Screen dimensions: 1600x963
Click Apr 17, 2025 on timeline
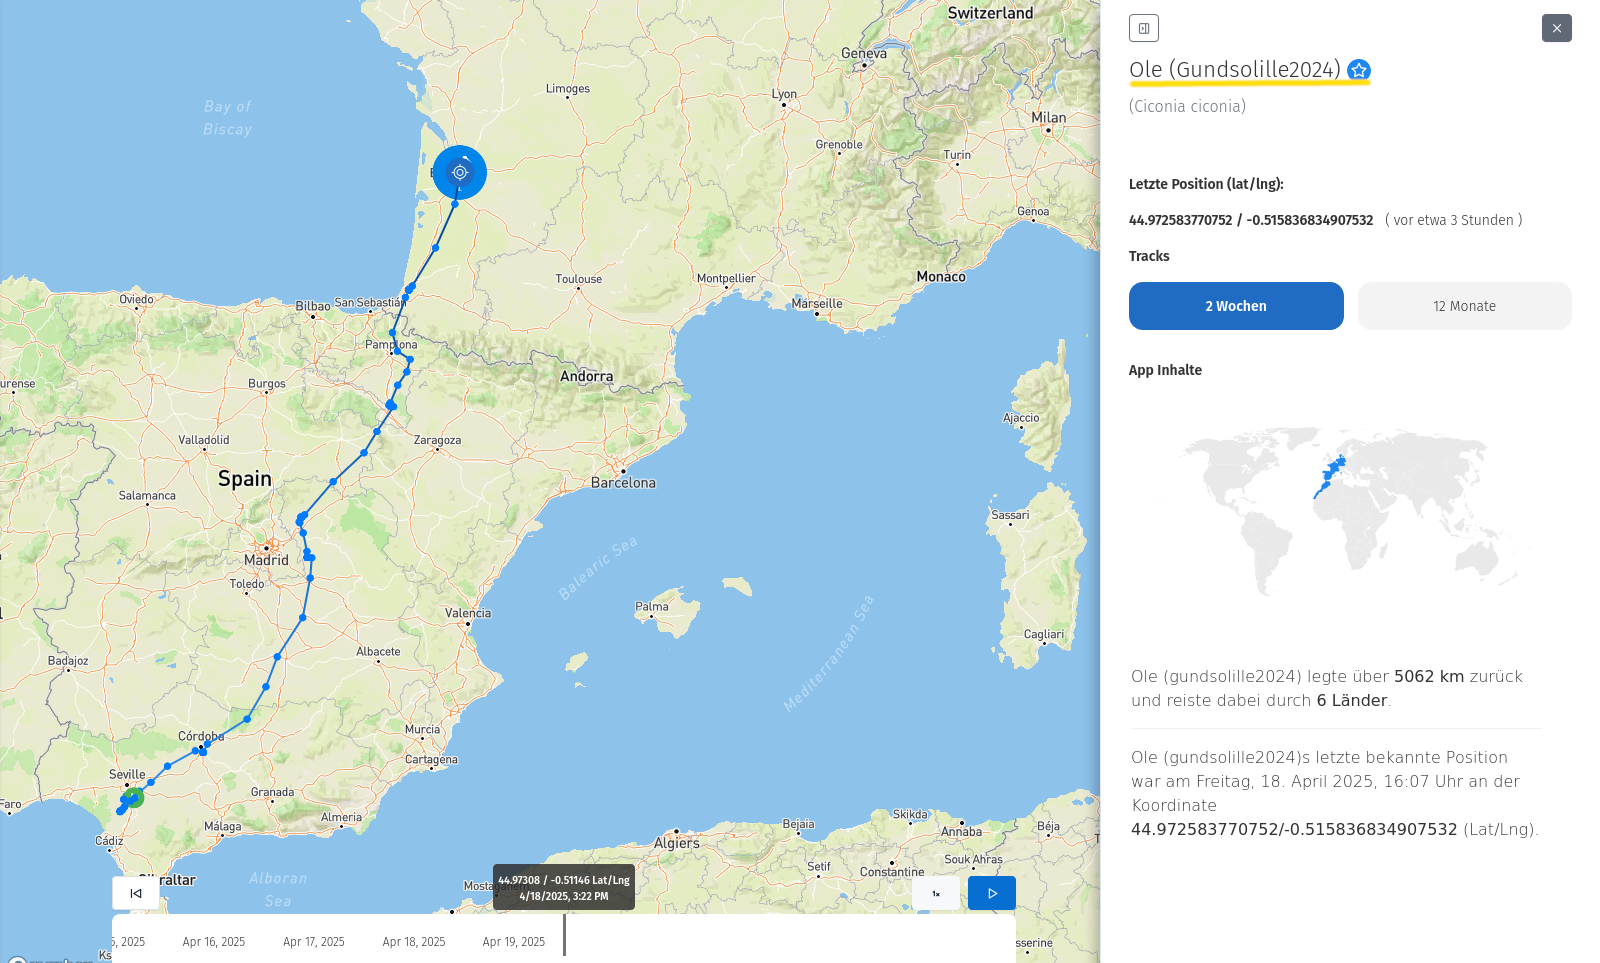tap(314, 942)
